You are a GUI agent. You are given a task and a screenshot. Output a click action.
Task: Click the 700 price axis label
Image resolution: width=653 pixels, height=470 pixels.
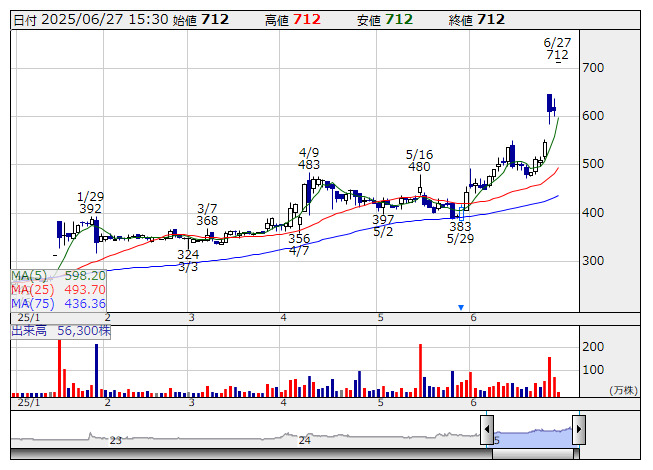coord(593,68)
